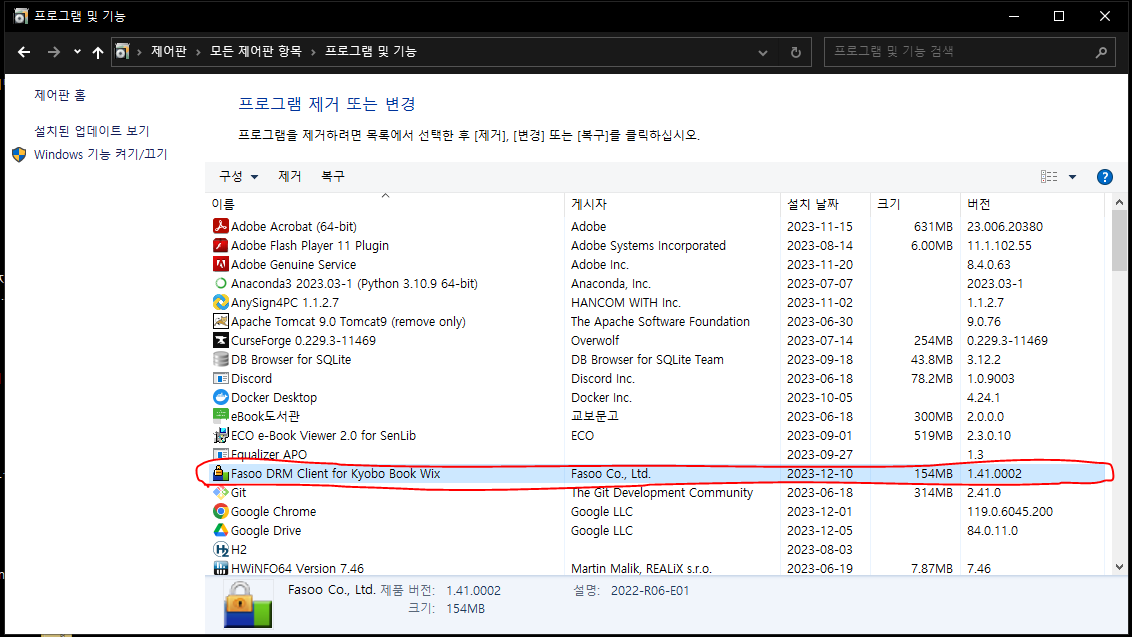Screen dimensions: 1132x637
Task: Click the 프로그램 및 기능 breadcrumb
Action: [370, 51]
